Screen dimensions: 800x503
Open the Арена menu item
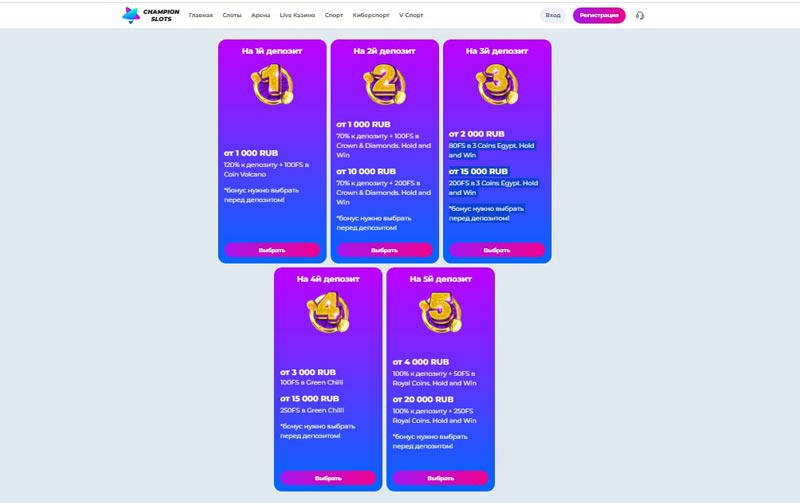[x=260, y=15]
